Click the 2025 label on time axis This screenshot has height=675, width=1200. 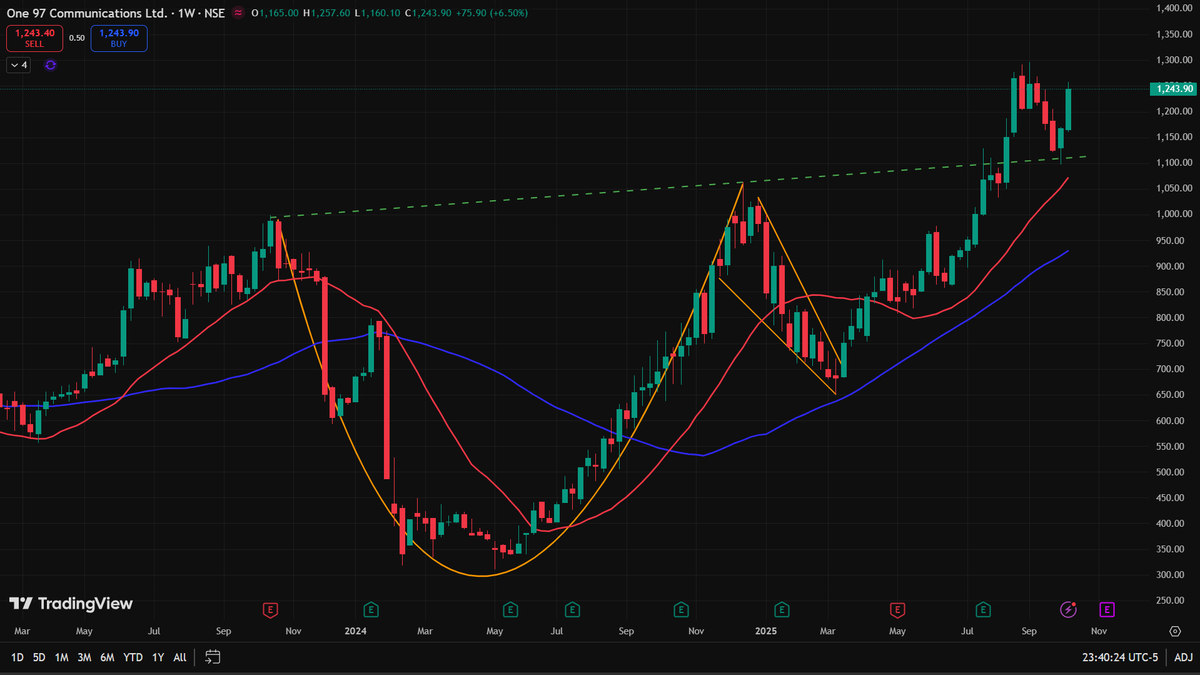pyautogui.click(x=767, y=631)
